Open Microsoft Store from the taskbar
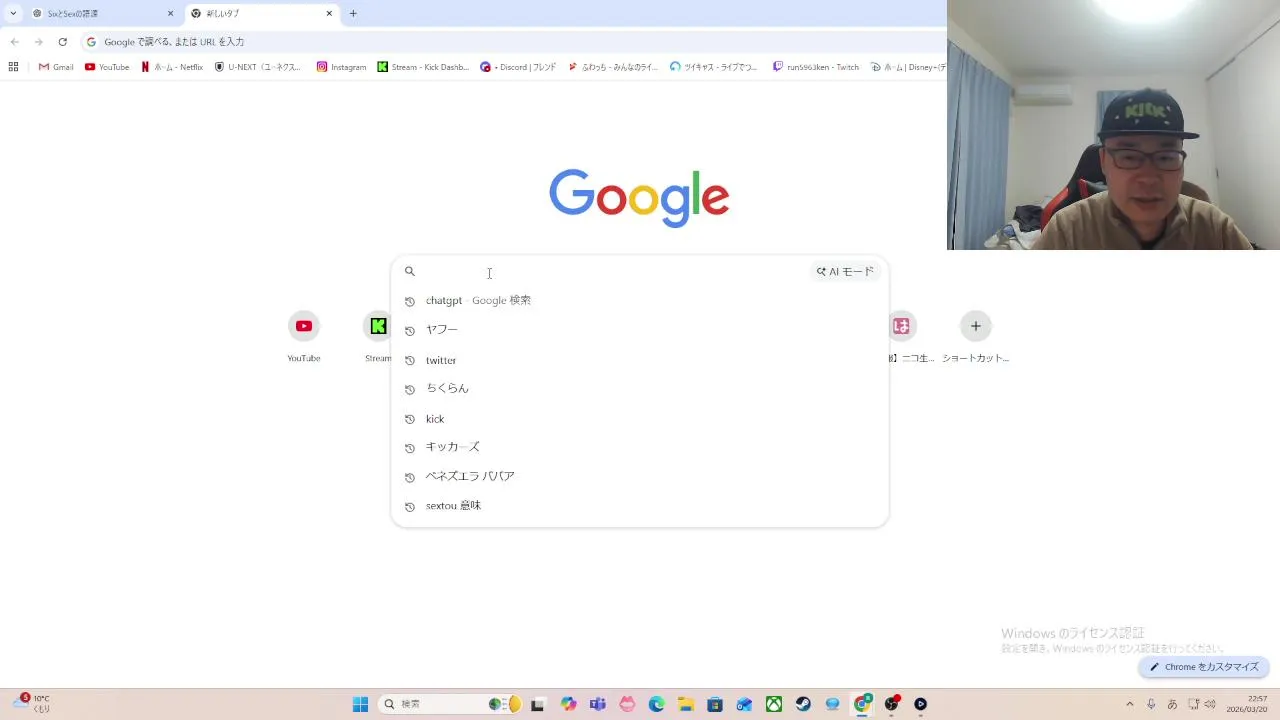Image resolution: width=1280 pixels, height=720 pixels. (715, 704)
